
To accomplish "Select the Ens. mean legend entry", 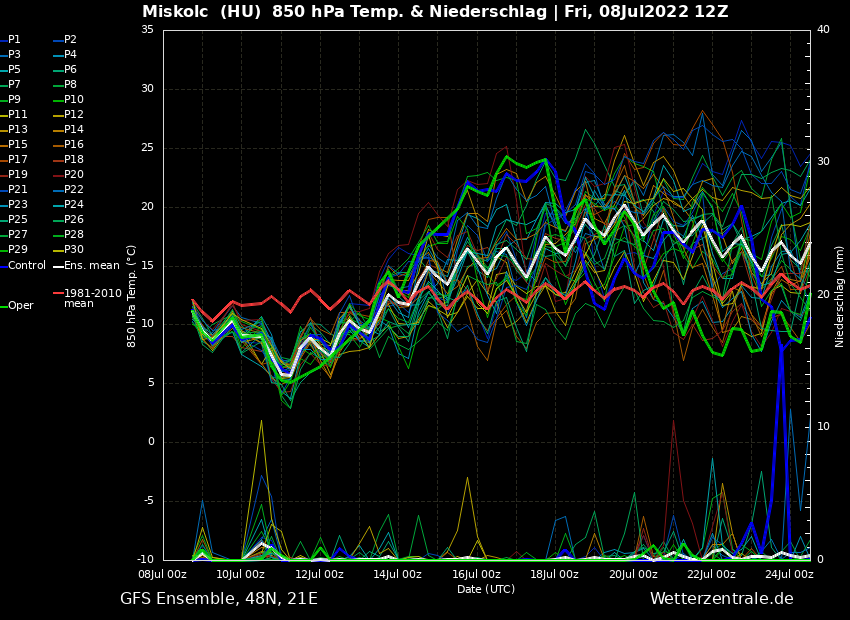I will [x=91, y=265].
